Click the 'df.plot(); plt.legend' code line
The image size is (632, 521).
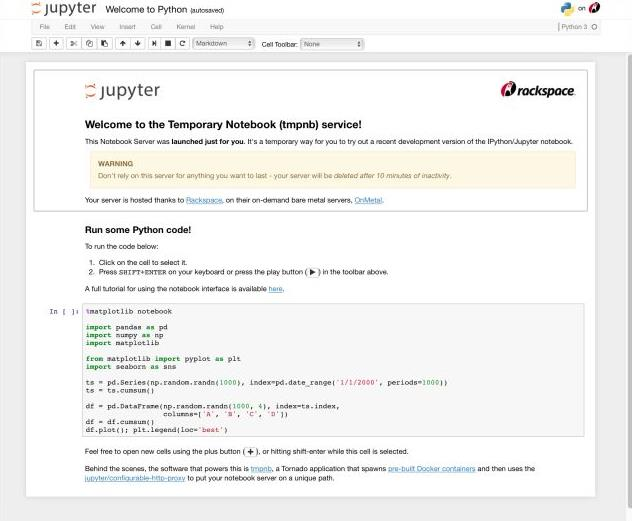pos(156,430)
